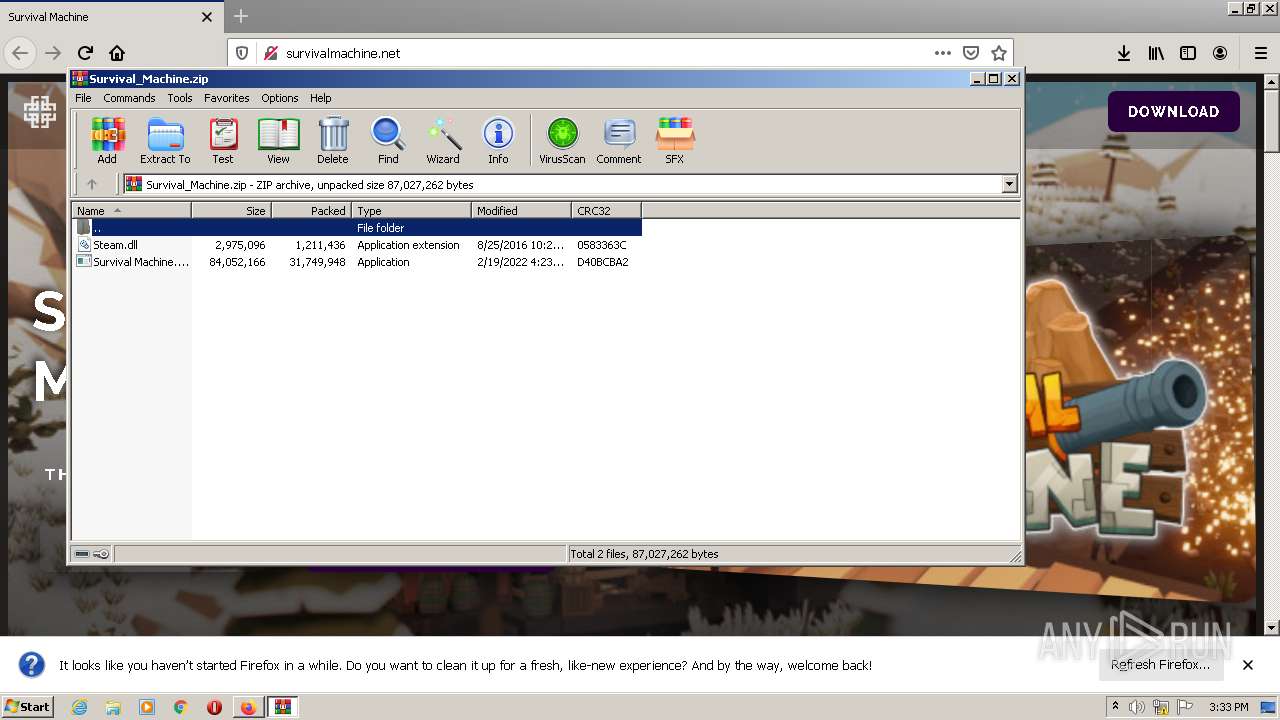Go to Firefox home page
1280x720 pixels.
pyautogui.click(x=117, y=53)
